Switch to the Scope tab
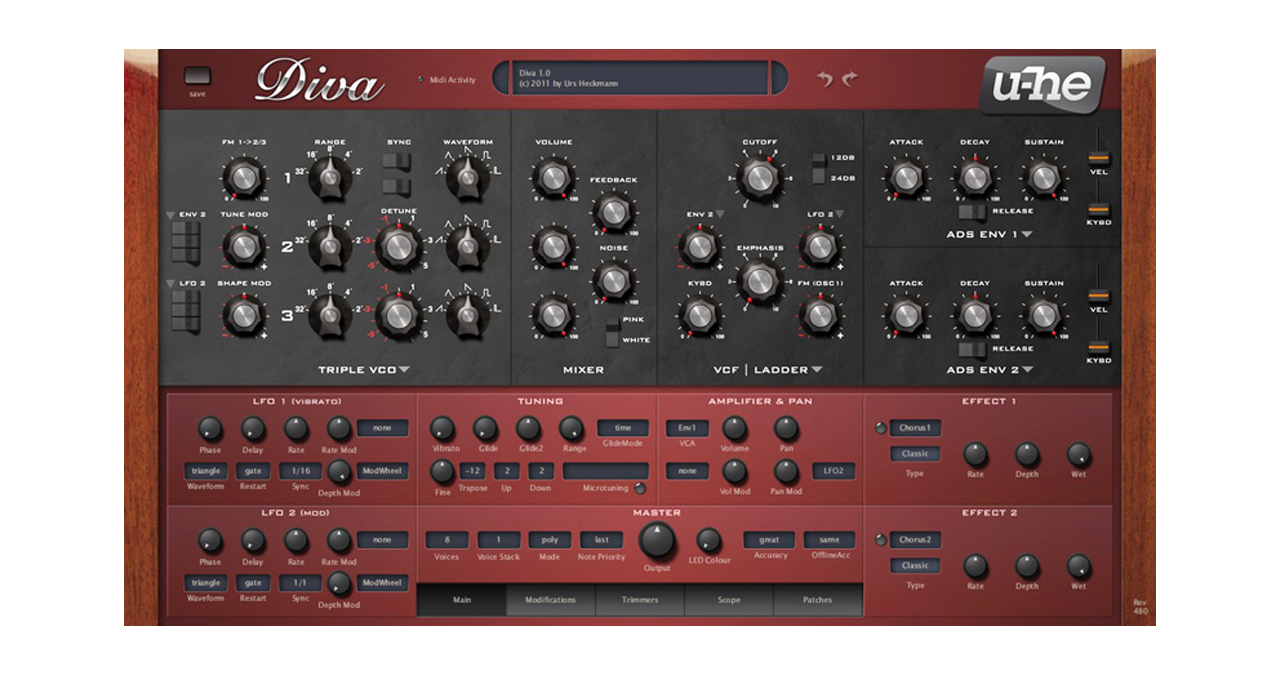This screenshot has width=1280, height=675. tap(729, 600)
